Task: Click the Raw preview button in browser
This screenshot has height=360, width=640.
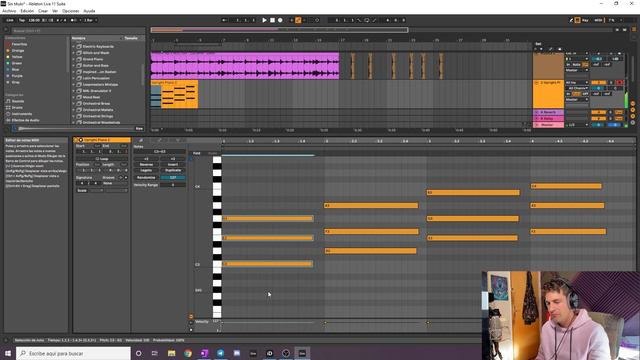Action: [x=139, y=129]
